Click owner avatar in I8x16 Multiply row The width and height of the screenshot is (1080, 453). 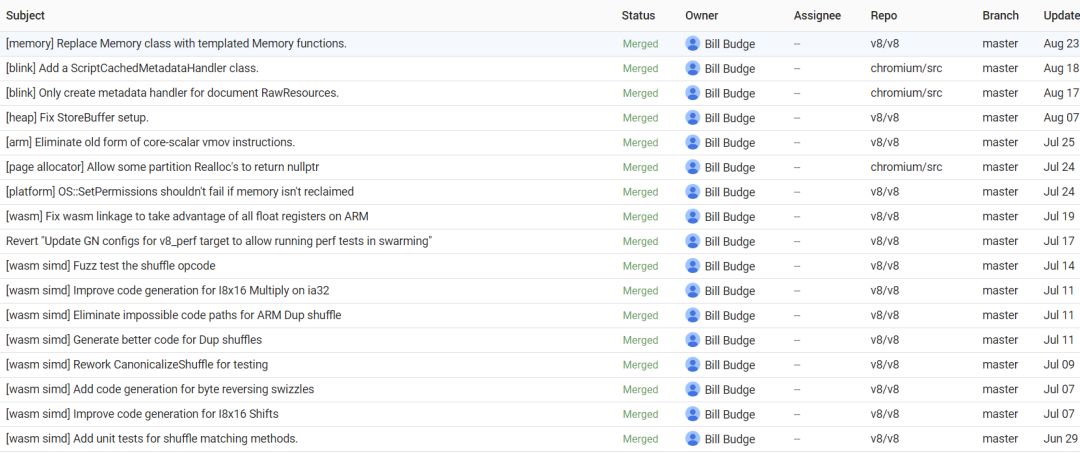[x=692, y=291]
